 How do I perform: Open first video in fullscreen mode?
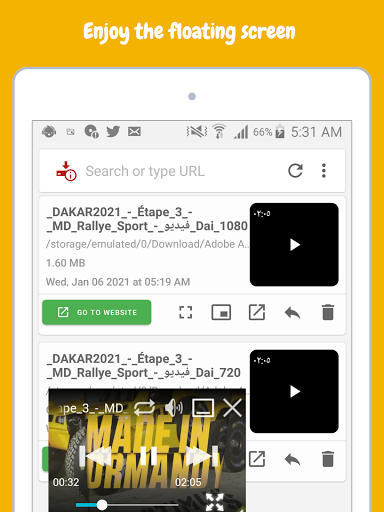[x=186, y=313]
